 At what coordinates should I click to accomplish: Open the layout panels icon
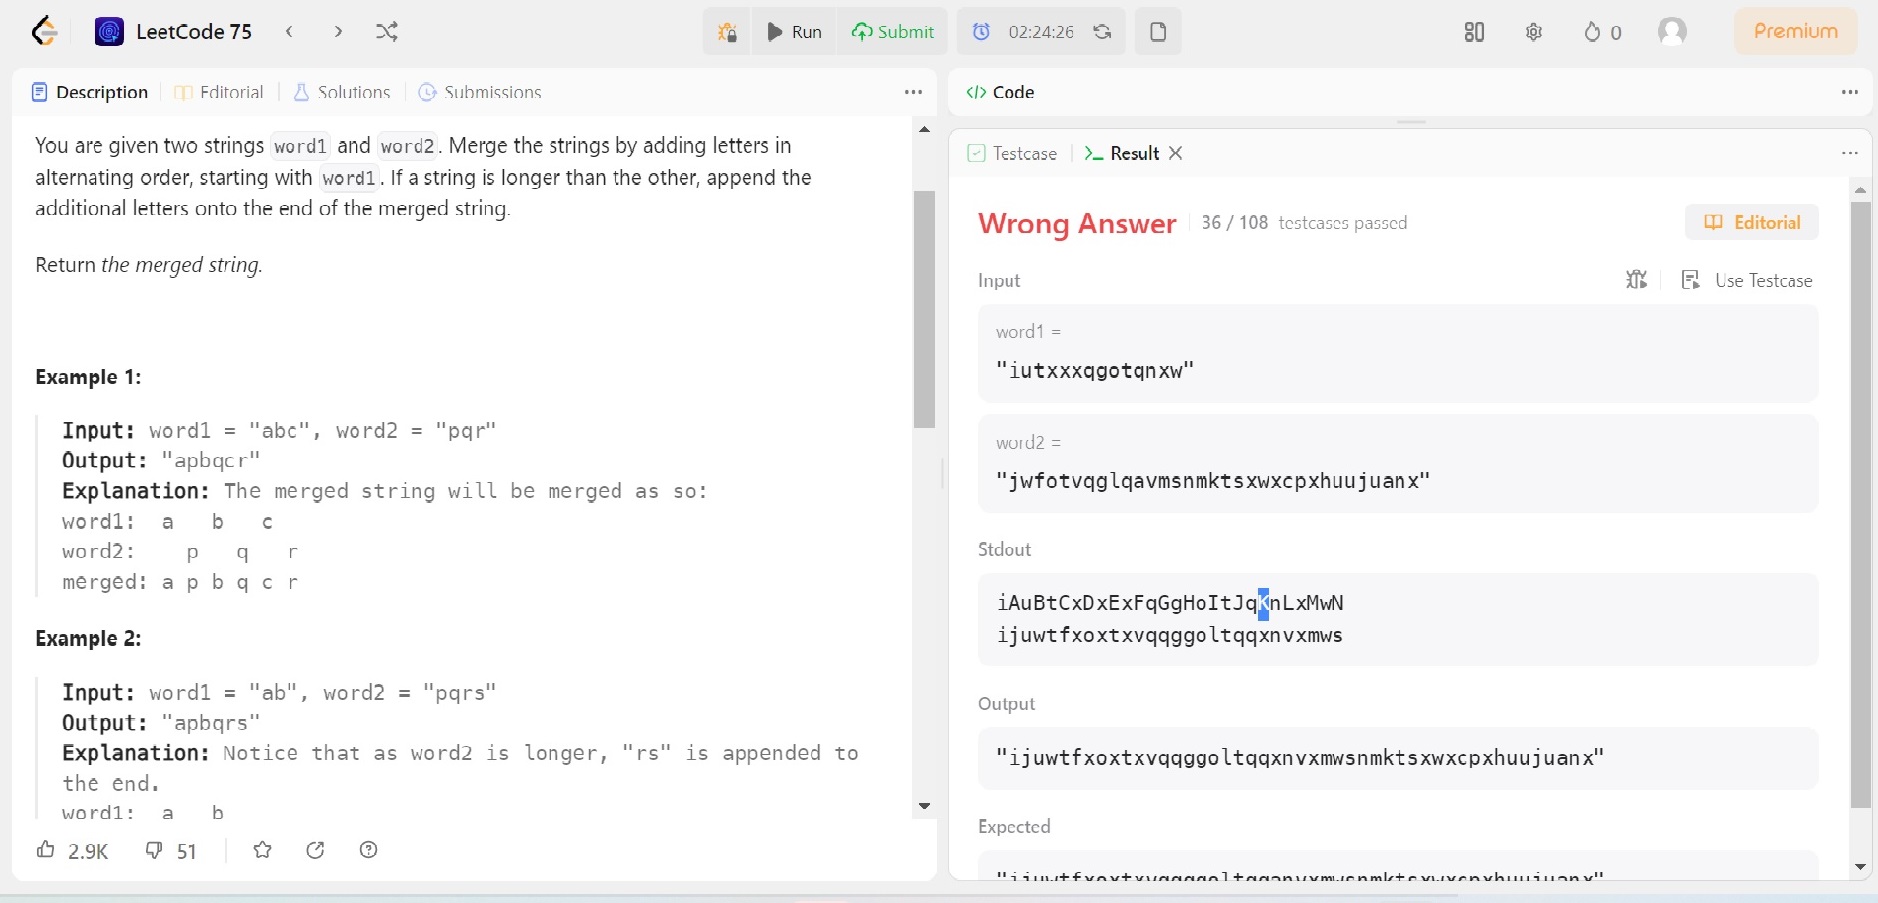click(x=1474, y=32)
